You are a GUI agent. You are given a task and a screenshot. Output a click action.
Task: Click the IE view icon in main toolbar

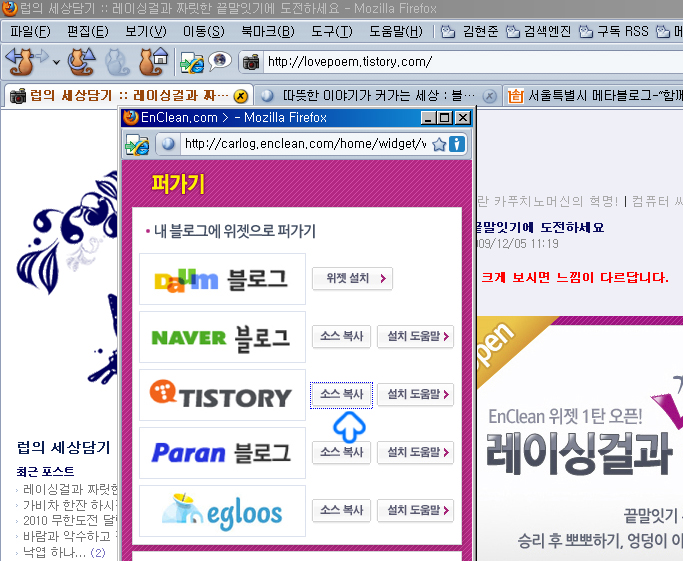click(192, 62)
